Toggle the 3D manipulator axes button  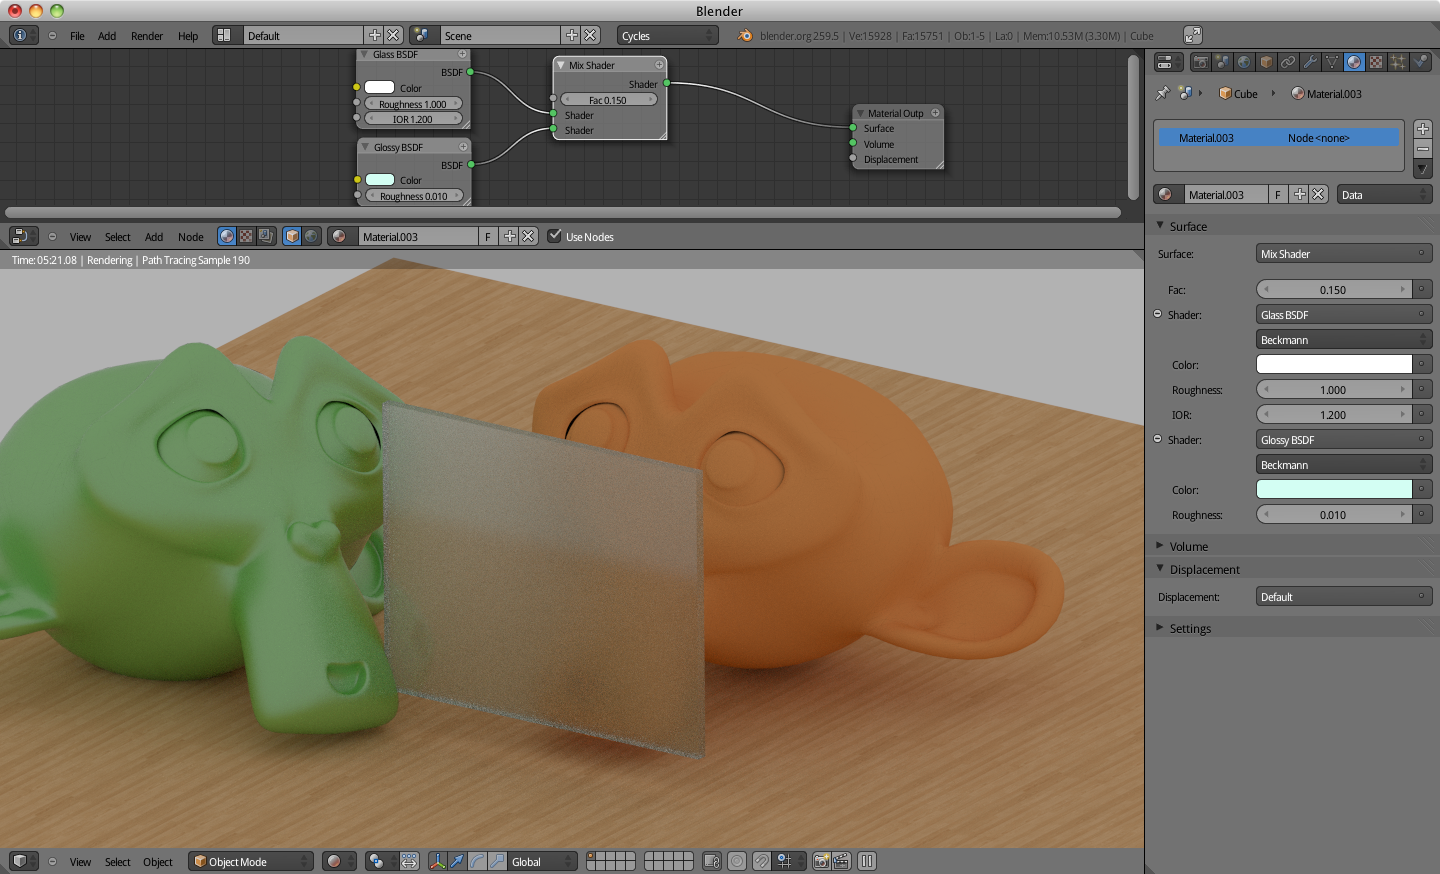tap(437, 861)
